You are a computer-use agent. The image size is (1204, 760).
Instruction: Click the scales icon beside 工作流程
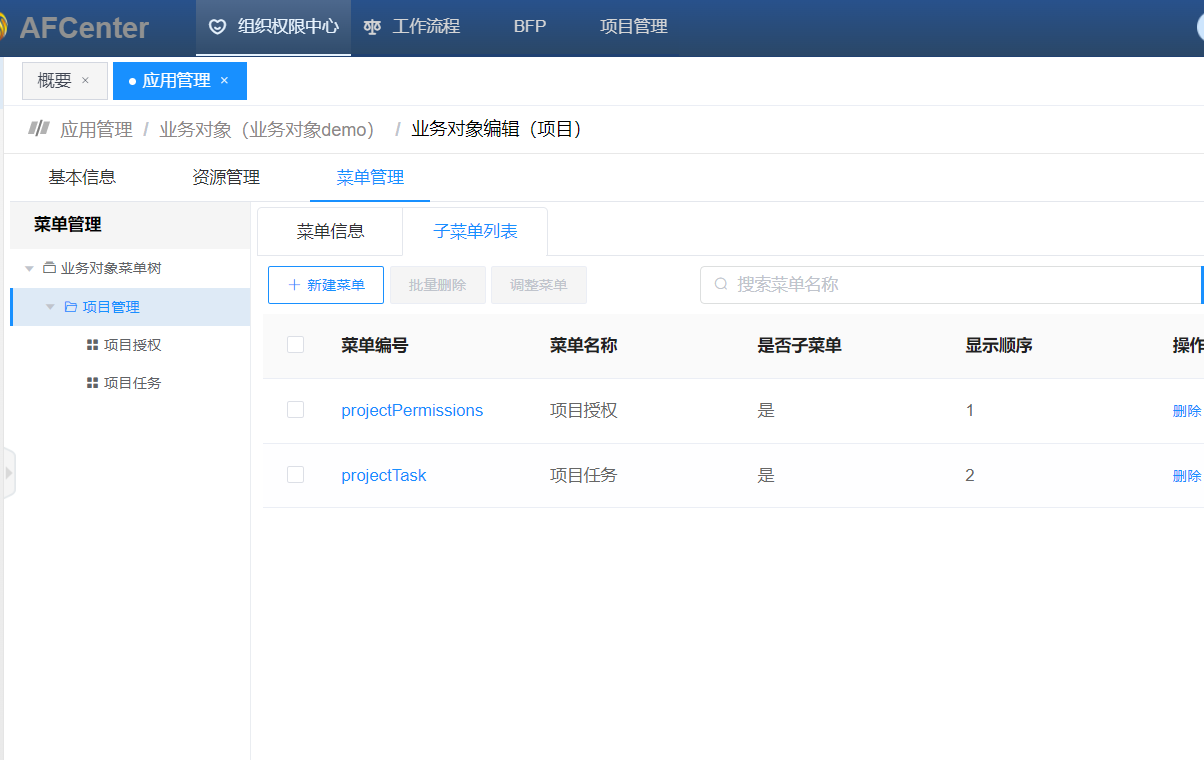pyautogui.click(x=373, y=27)
